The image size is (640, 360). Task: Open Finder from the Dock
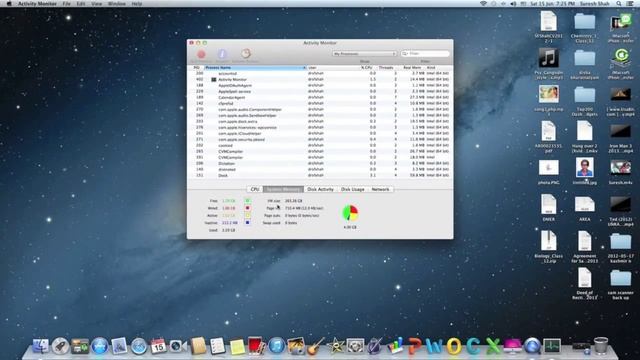[x=40, y=346]
